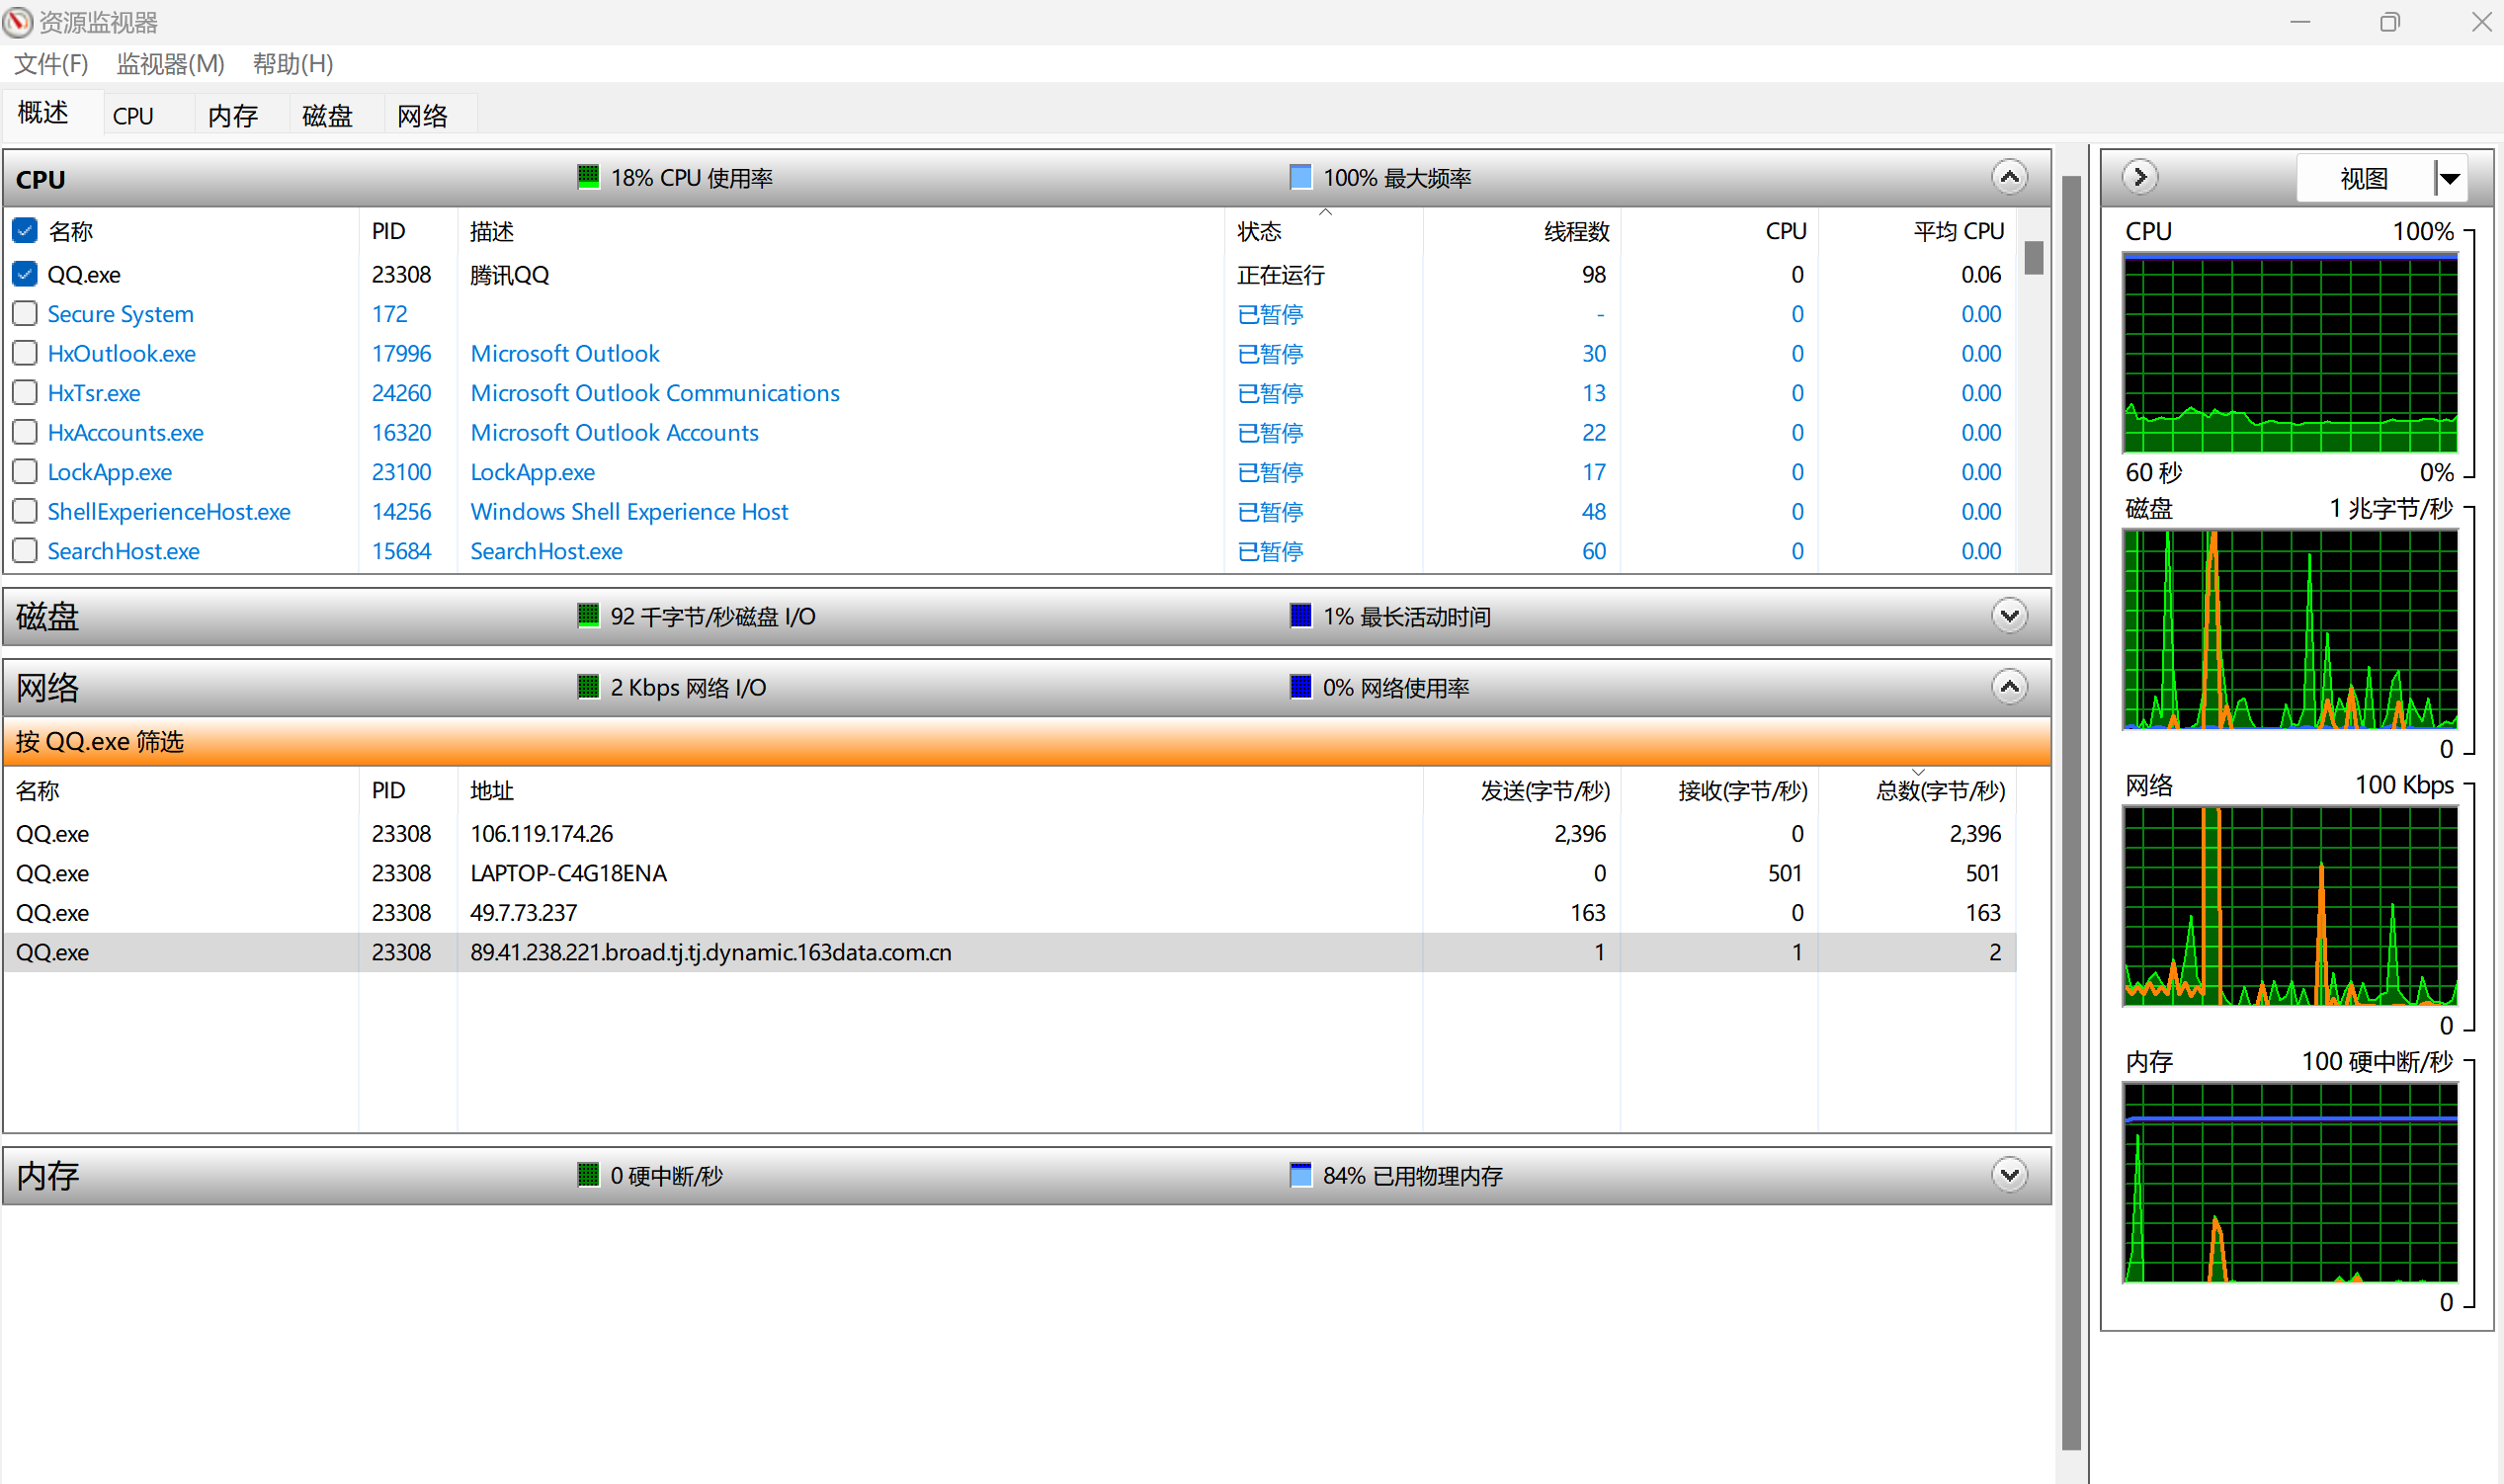
Task: Click the LockApp.exe process name
Action: (109, 472)
